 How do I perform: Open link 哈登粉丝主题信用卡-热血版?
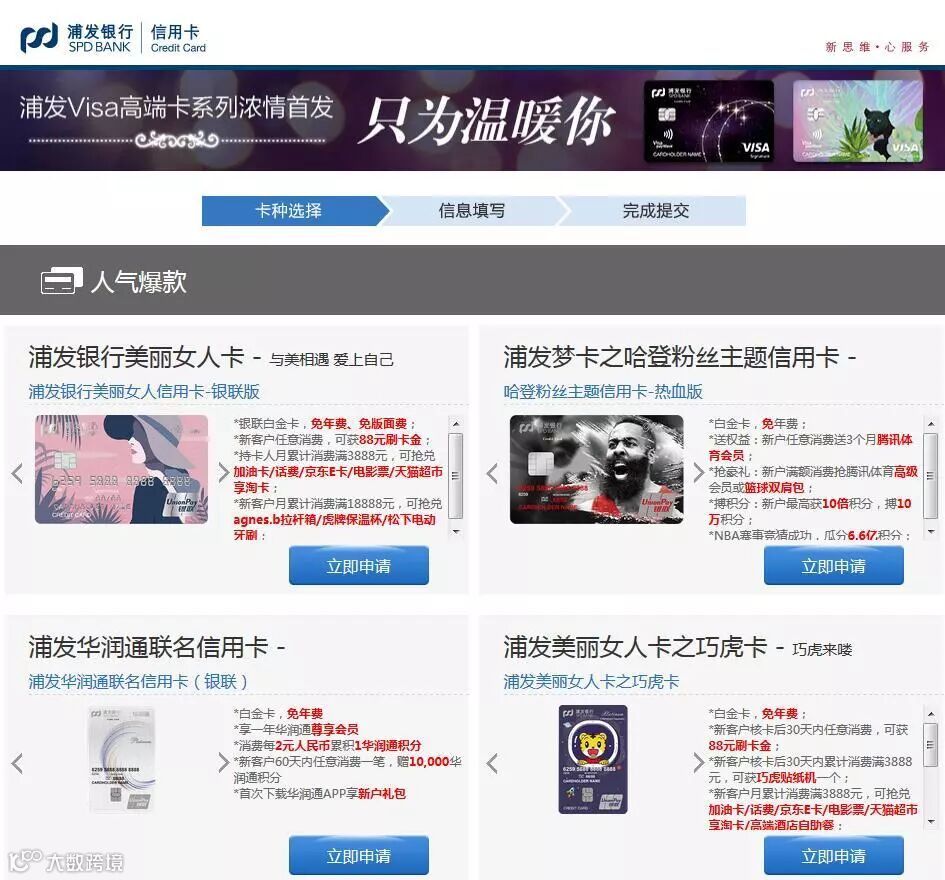[x=603, y=392]
